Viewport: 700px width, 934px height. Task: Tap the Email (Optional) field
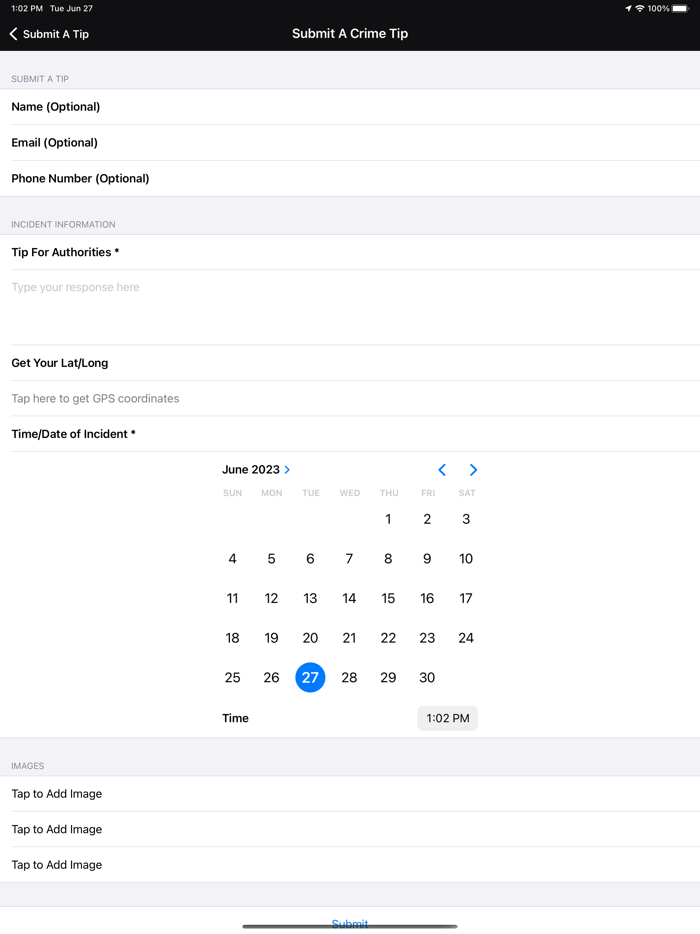pyautogui.click(x=350, y=143)
